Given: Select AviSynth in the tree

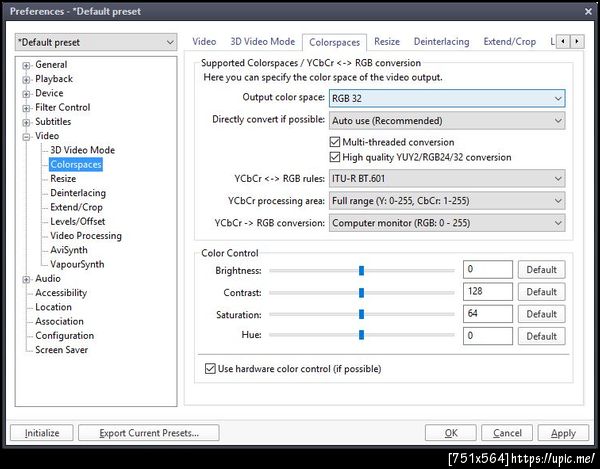Looking at the screenshot, I should [69, 250].
